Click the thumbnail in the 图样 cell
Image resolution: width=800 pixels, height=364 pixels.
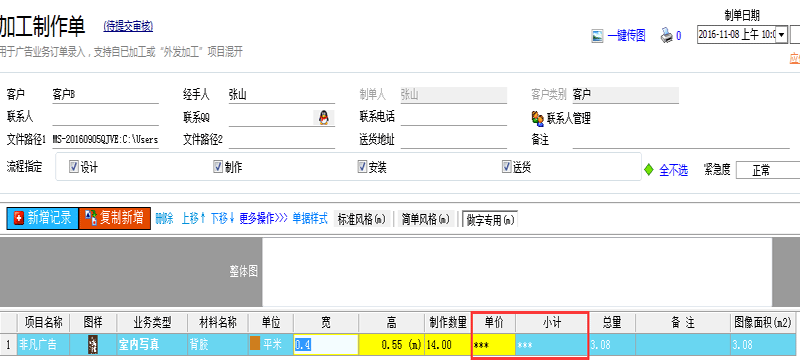pos(93,345)
